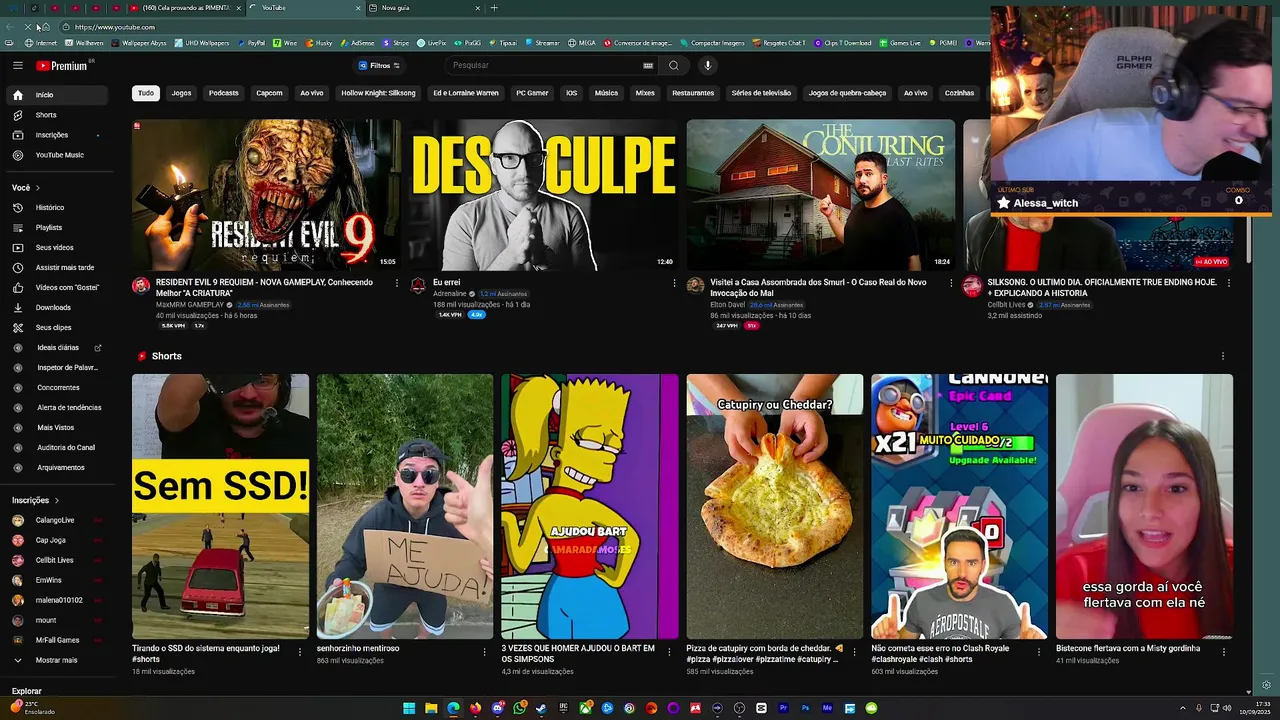Click MaxMRM GAMEPLAY channel avatar
The height and width of the screenshot is (720, 1280).
141,286
